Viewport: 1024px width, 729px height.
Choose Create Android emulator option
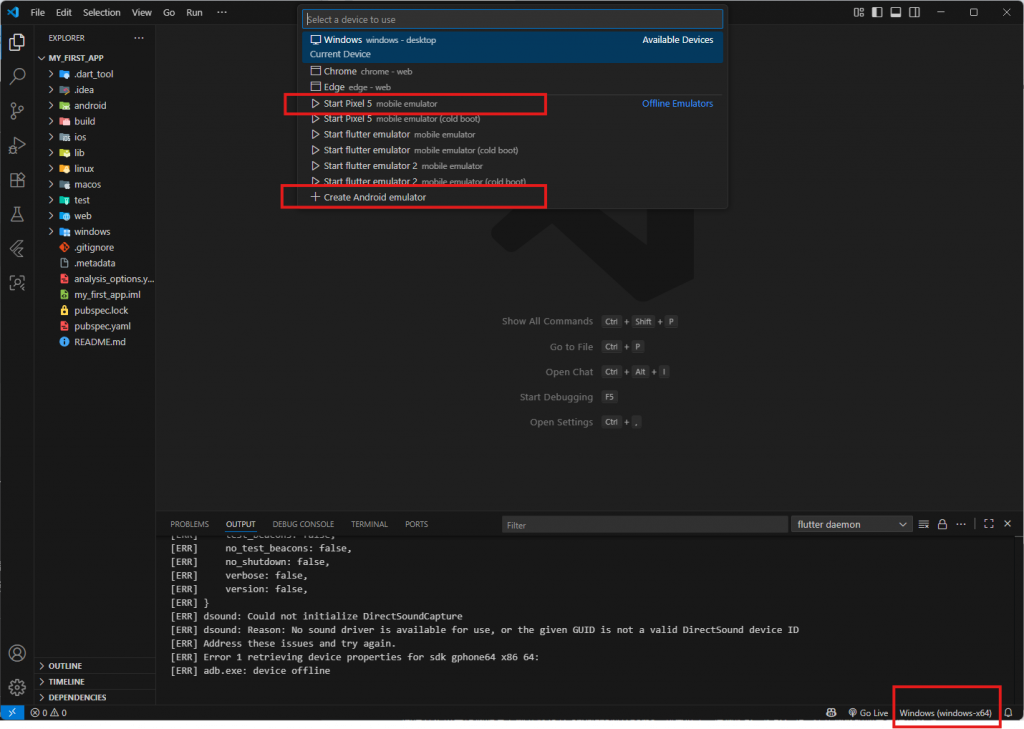[x=513, y=197]
